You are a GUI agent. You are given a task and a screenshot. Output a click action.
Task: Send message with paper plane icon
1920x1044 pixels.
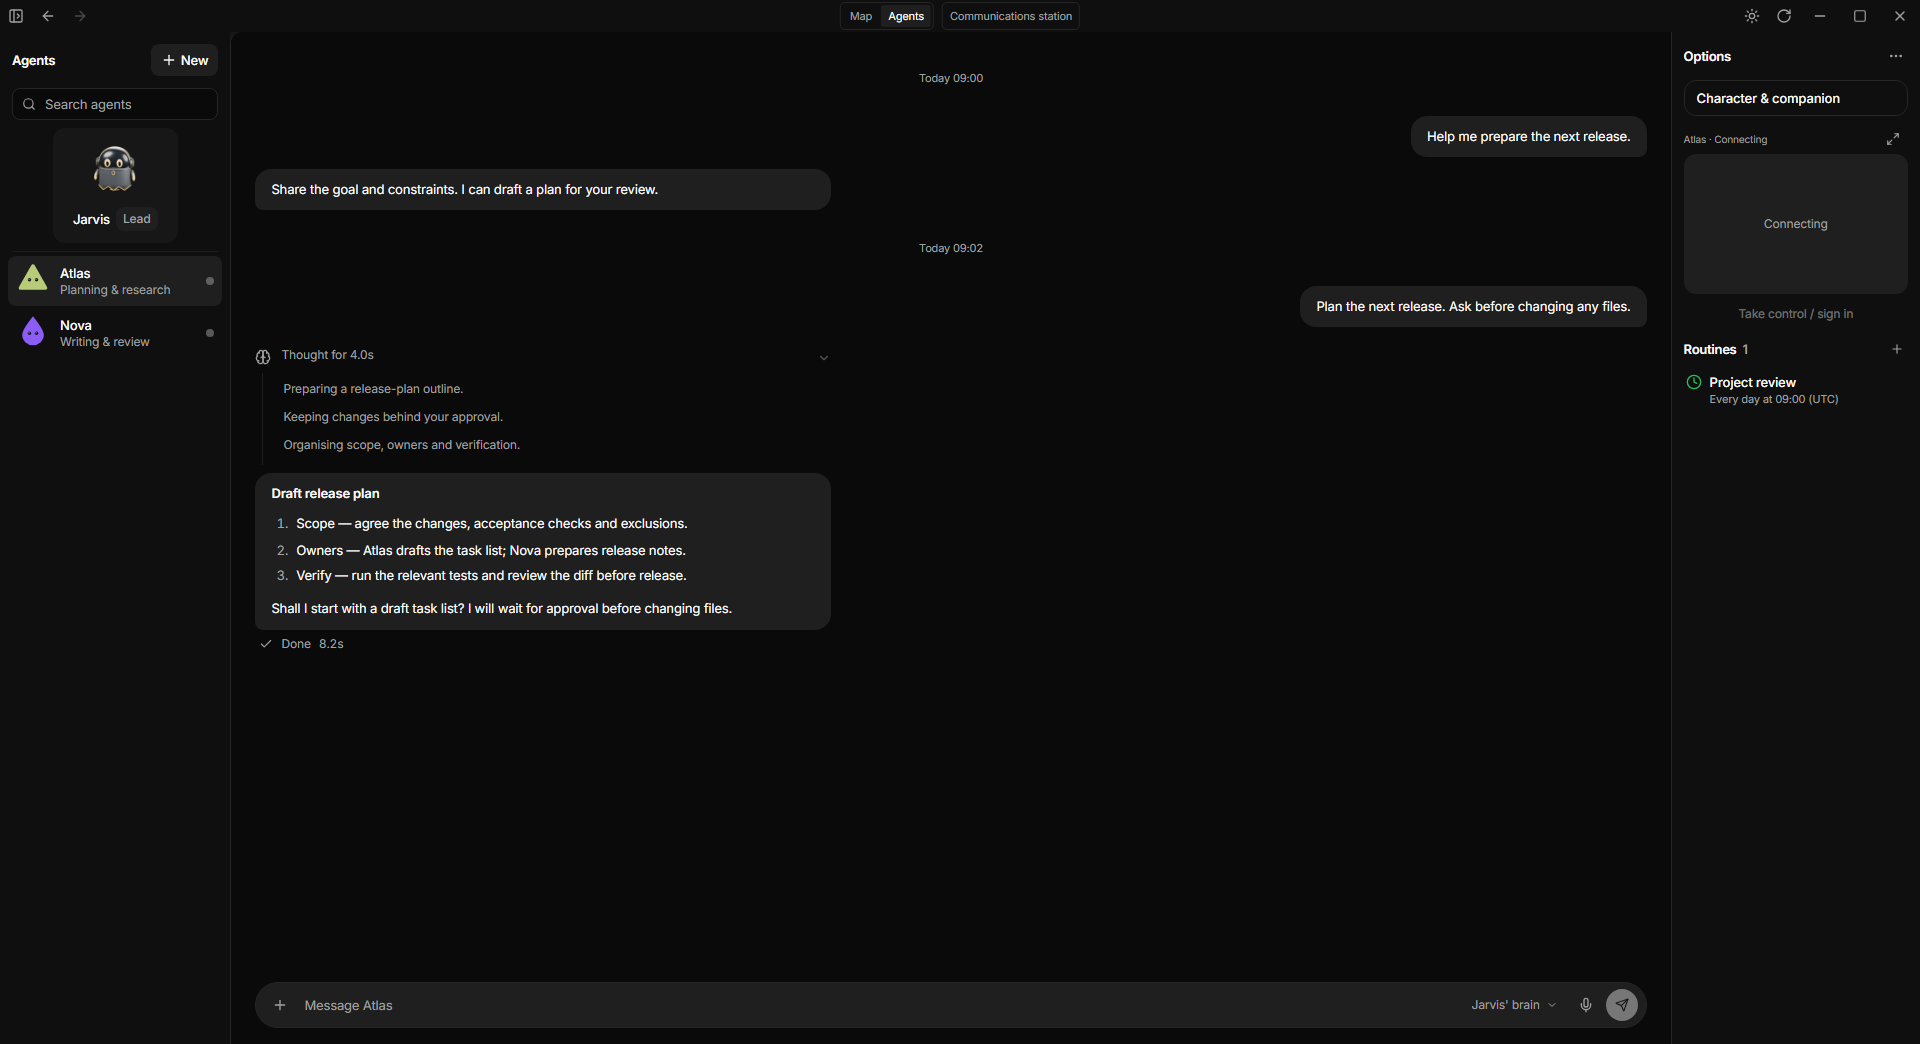point(1622,1005)
